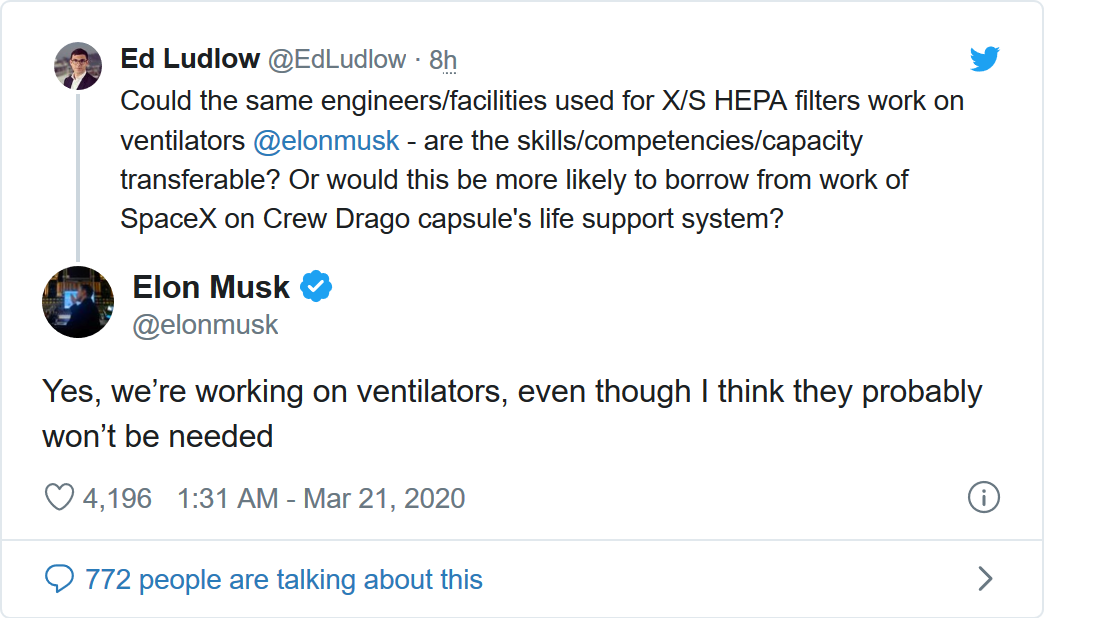Click the 4,196 likes count
Screen dimensions: 1100x618
pyautogui.click(x=117, y=498)
